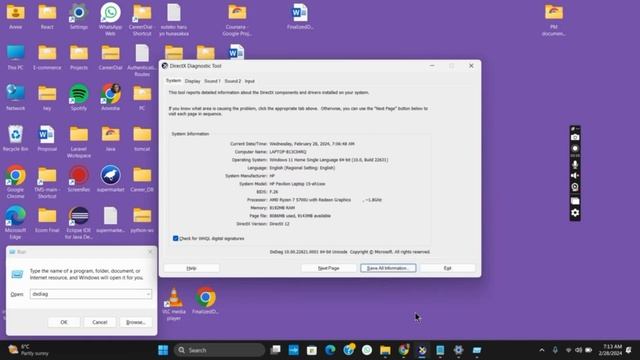Click Browse in the Run dialog
Screen dimensions: 640x360
136,322
